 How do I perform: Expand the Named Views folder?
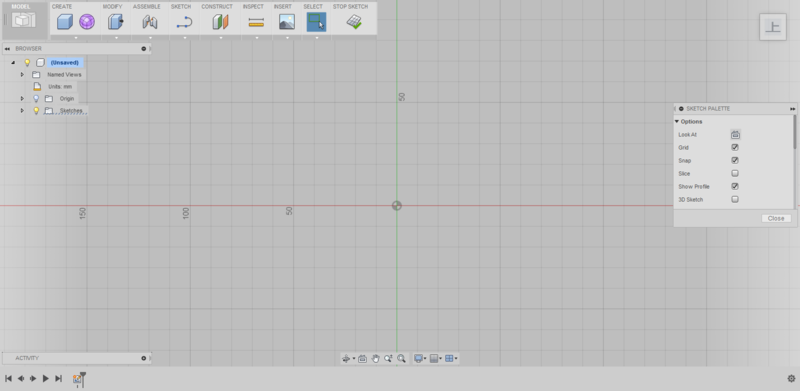pos(22,75)
